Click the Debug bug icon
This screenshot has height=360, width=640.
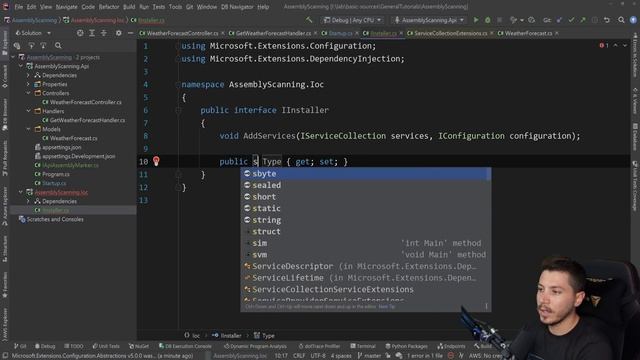[487, 20]
